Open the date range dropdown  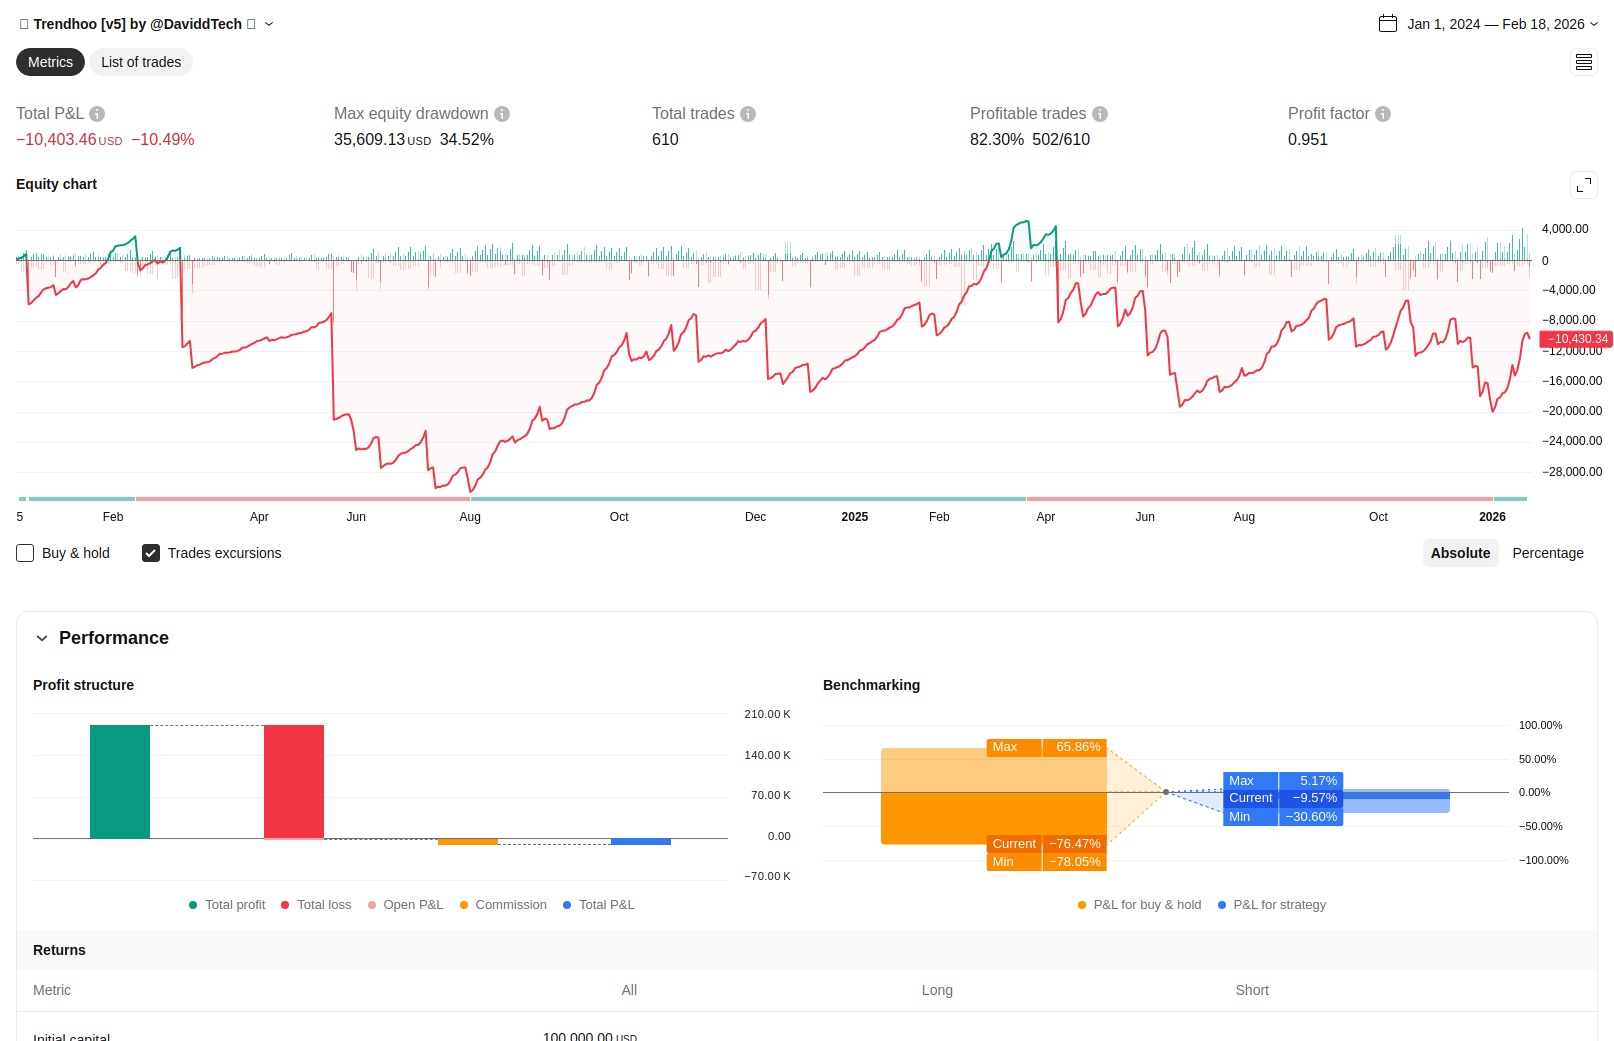(x=1594, y=24)
